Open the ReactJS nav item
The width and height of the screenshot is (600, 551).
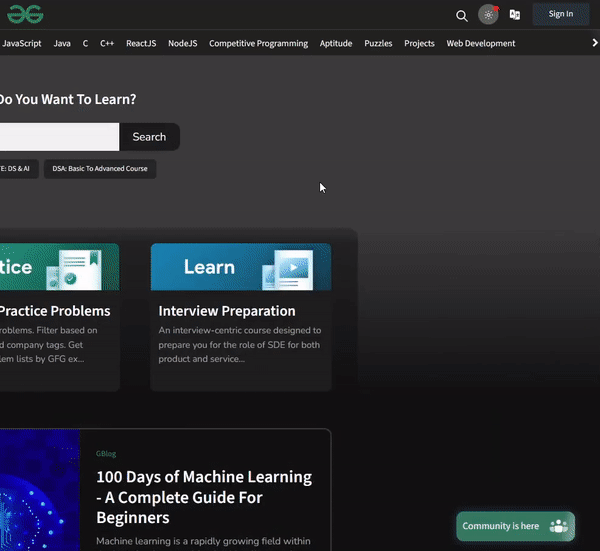(141, 43)
